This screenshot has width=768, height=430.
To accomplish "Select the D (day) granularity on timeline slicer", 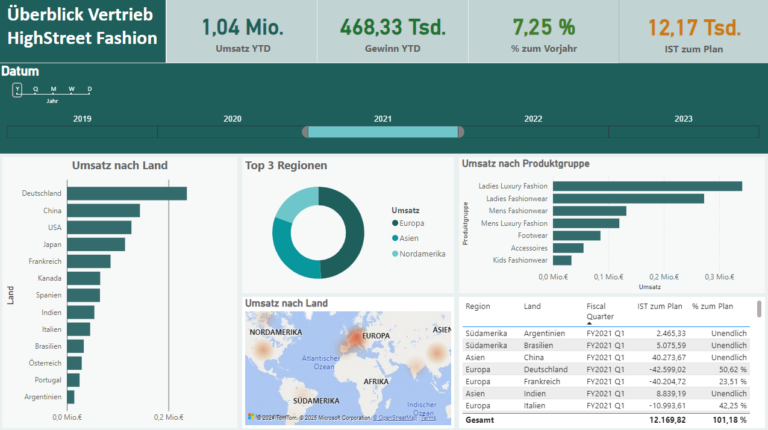I will point(90,89).
